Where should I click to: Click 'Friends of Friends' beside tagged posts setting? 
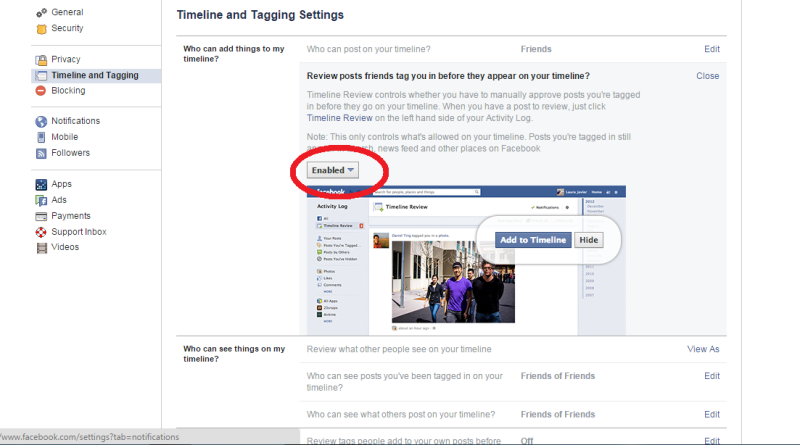(x=558, y=376)
